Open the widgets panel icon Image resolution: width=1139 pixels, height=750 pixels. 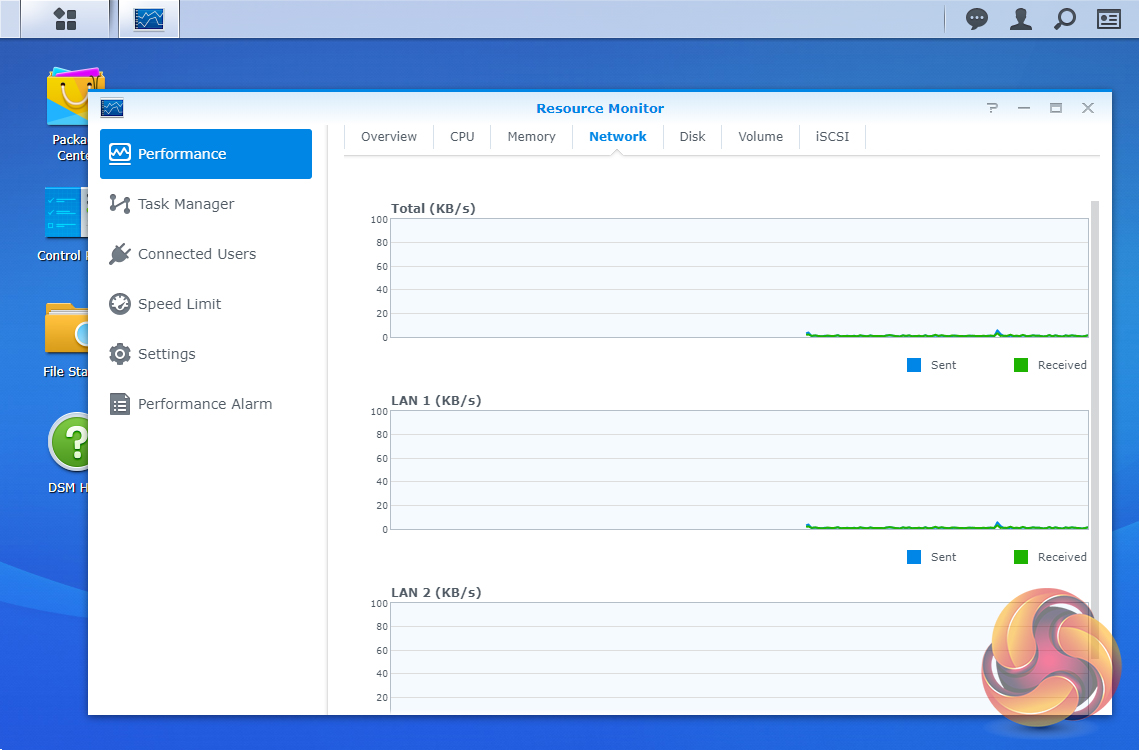(x=1109, y=19)
